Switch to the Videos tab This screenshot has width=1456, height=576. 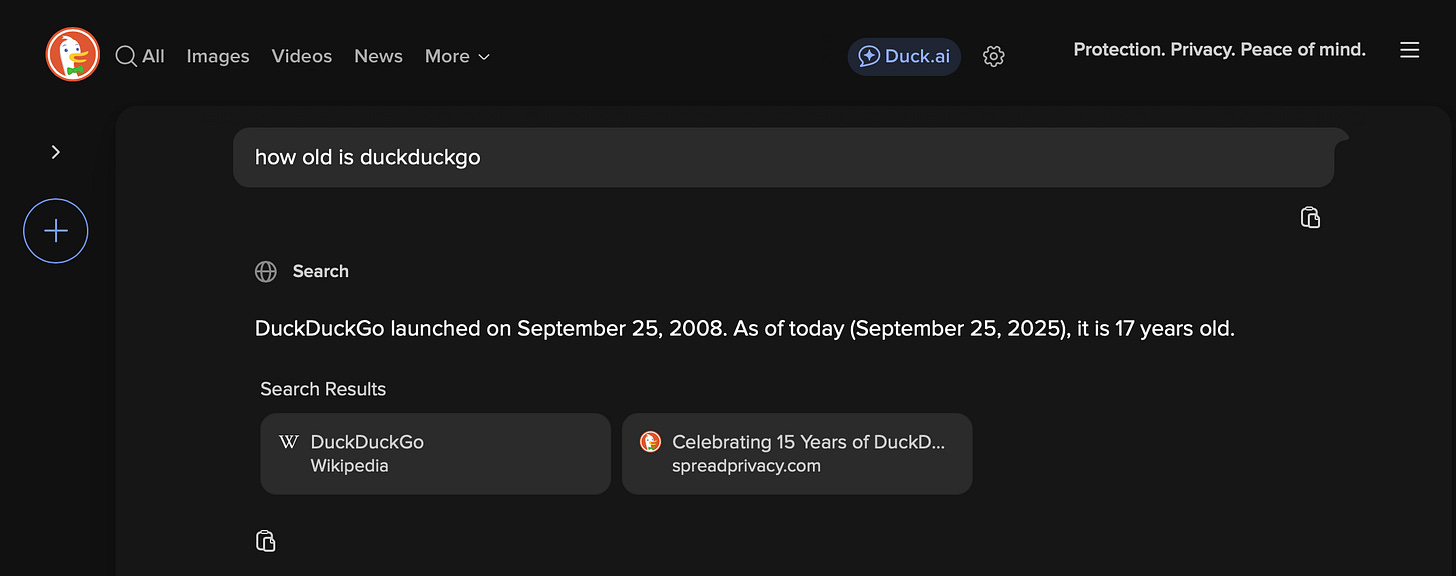302,56
